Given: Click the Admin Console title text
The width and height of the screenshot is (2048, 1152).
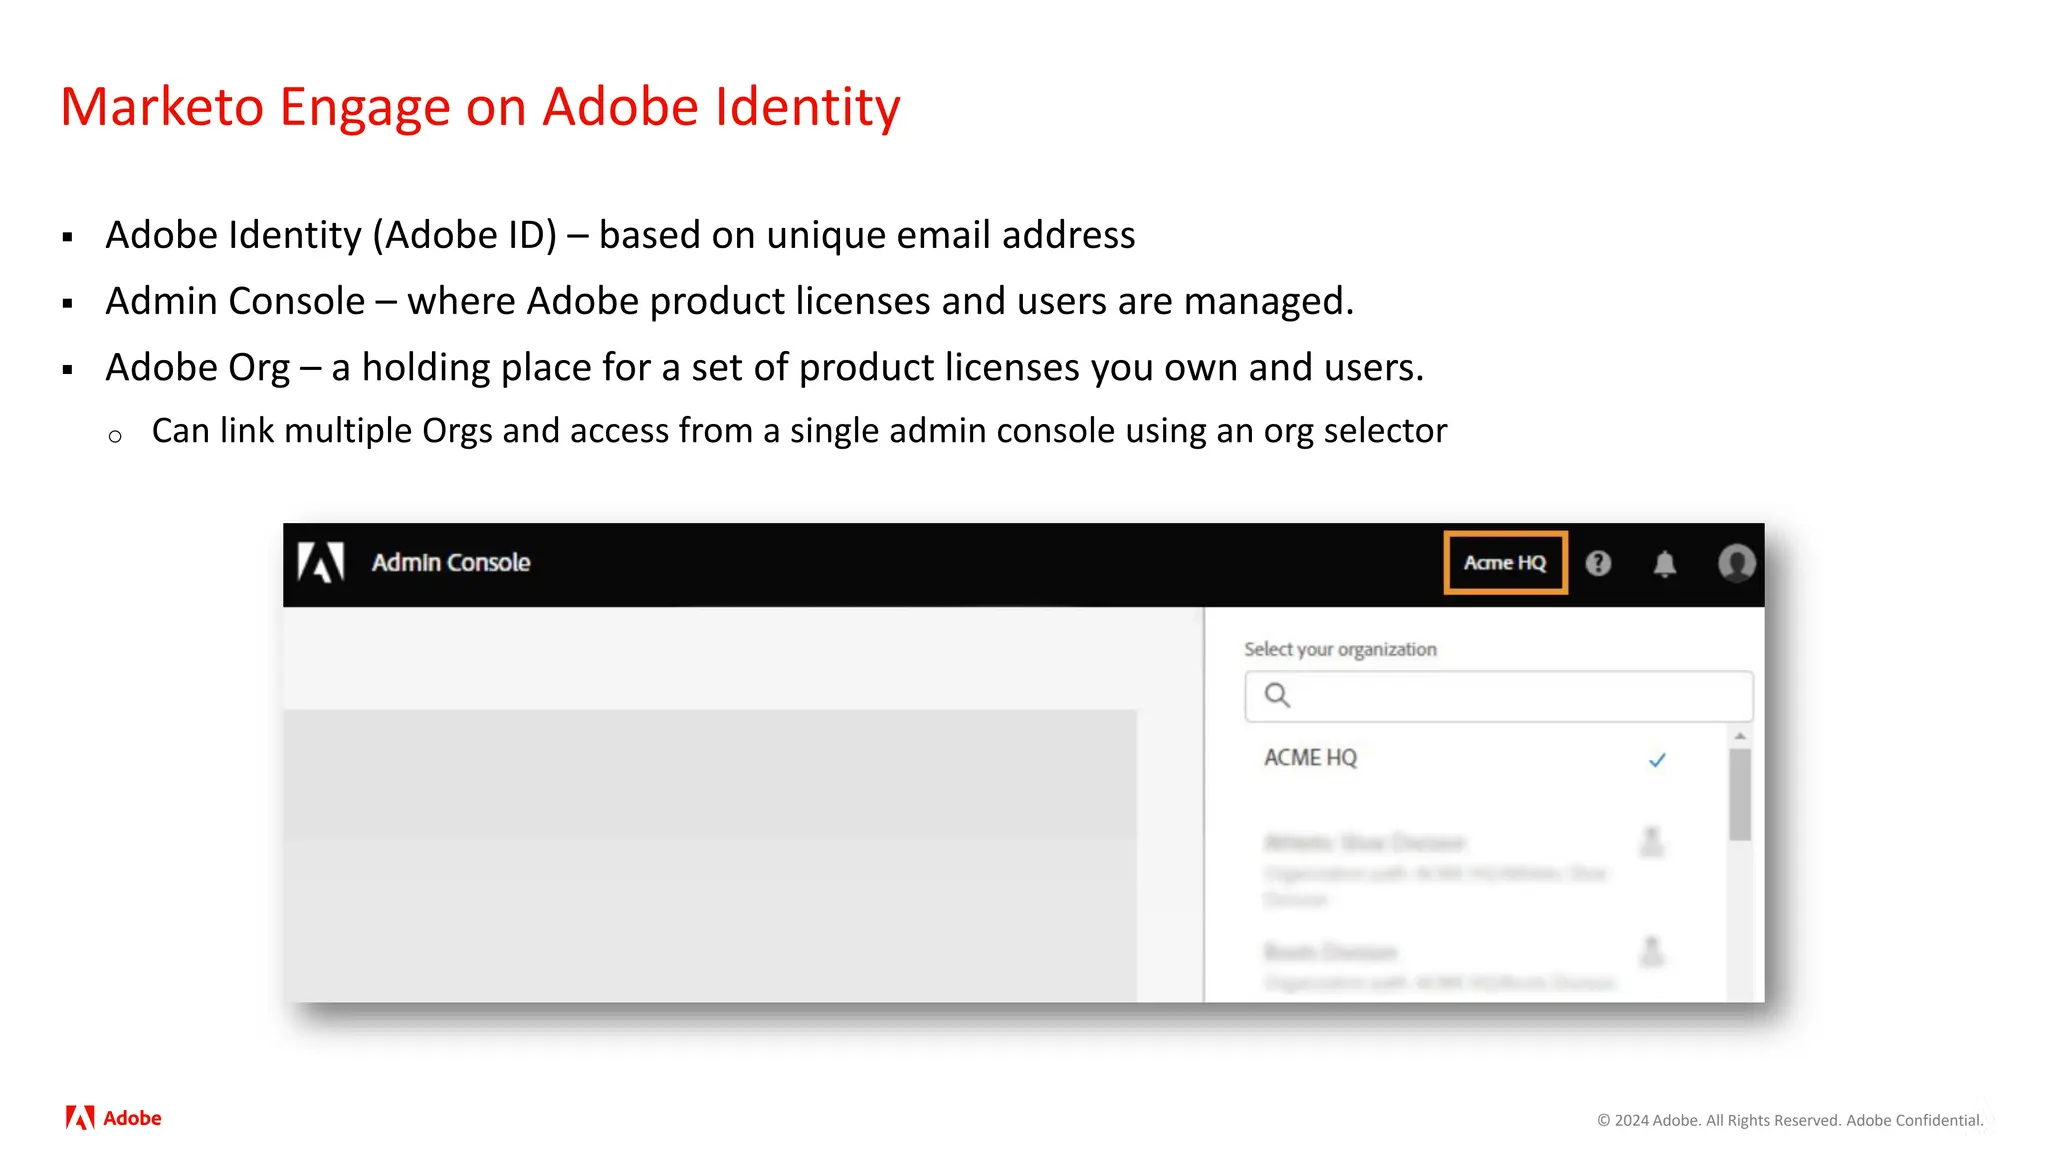Looking at the screenshot, I should [x=451, y=563].
